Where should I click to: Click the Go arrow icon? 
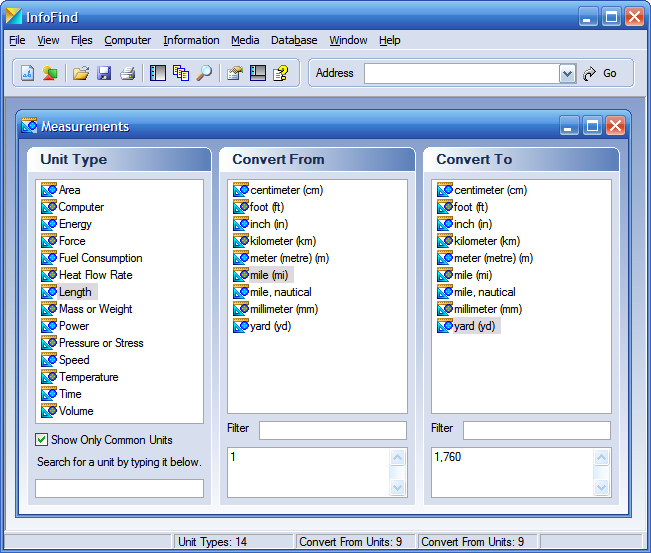tap(589, 73)
